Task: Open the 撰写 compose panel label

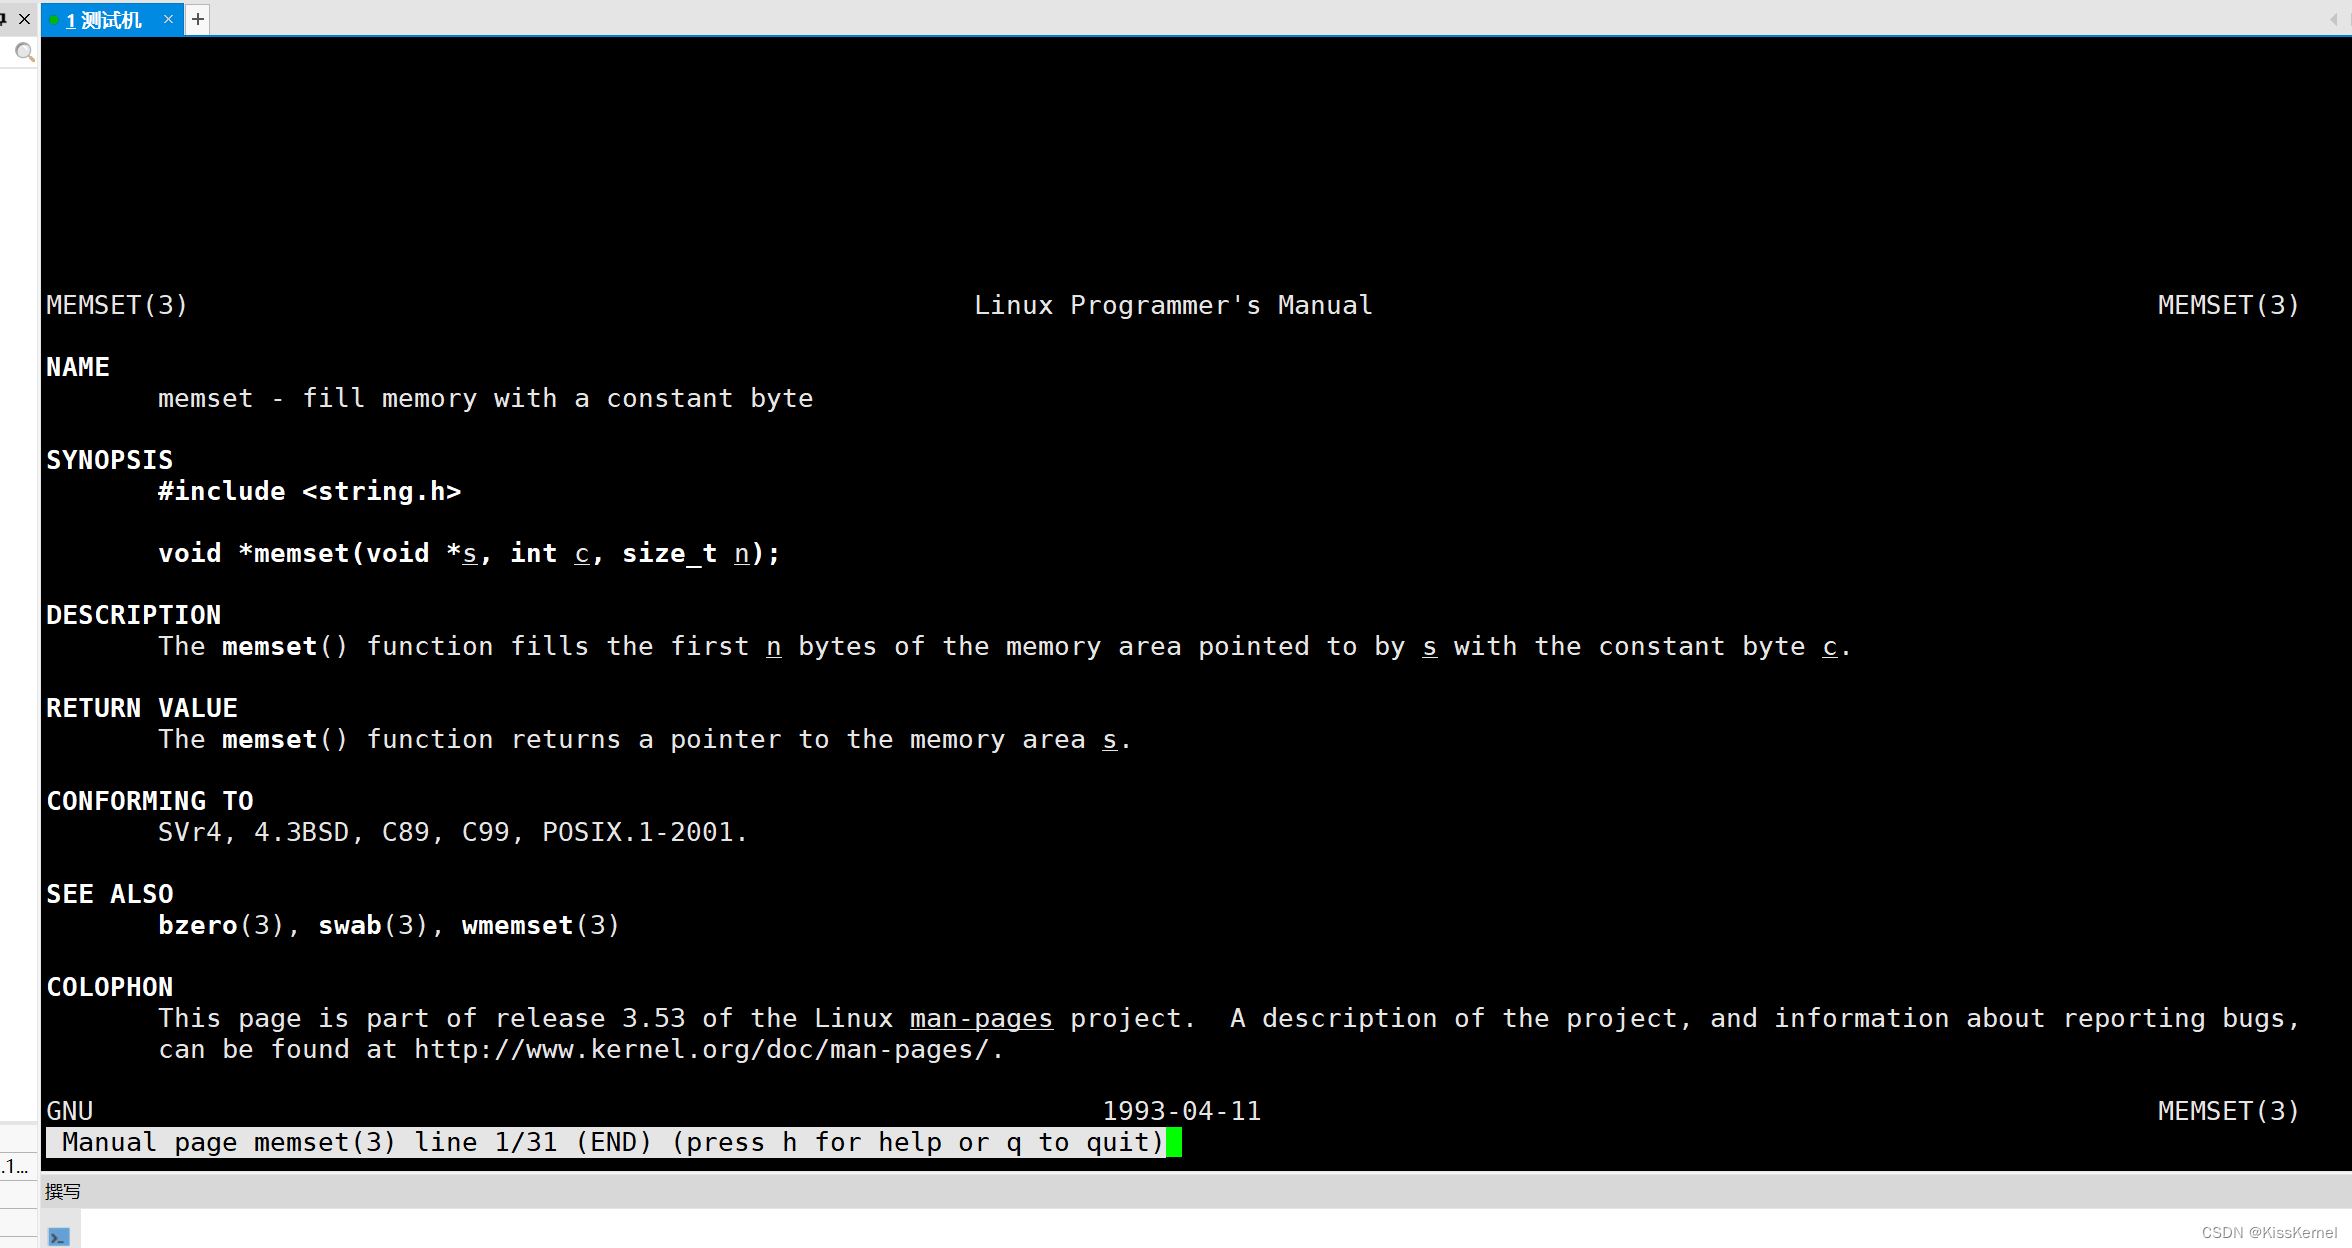Action: 62,1191
